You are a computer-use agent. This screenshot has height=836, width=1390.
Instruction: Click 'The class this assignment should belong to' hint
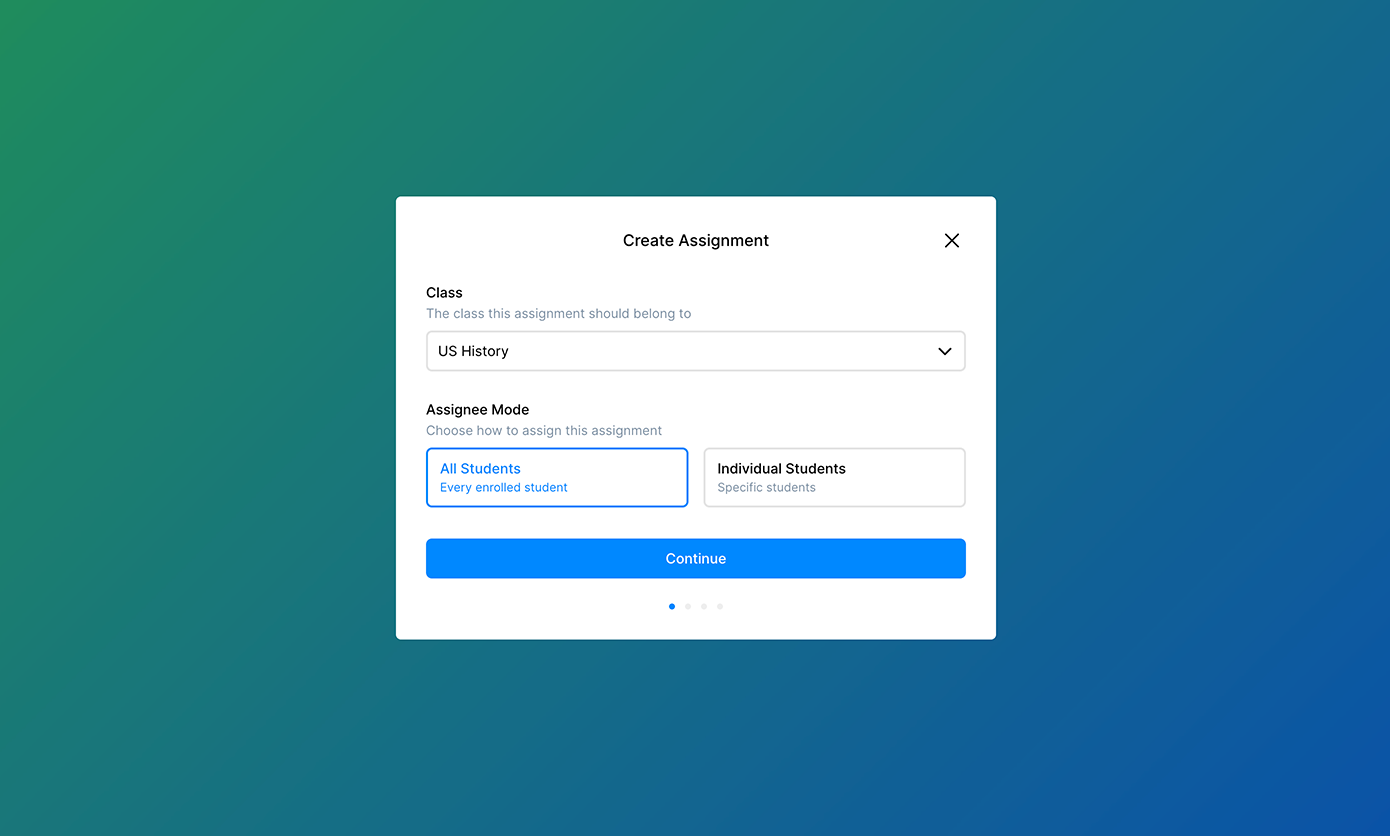tap(558, 313)
